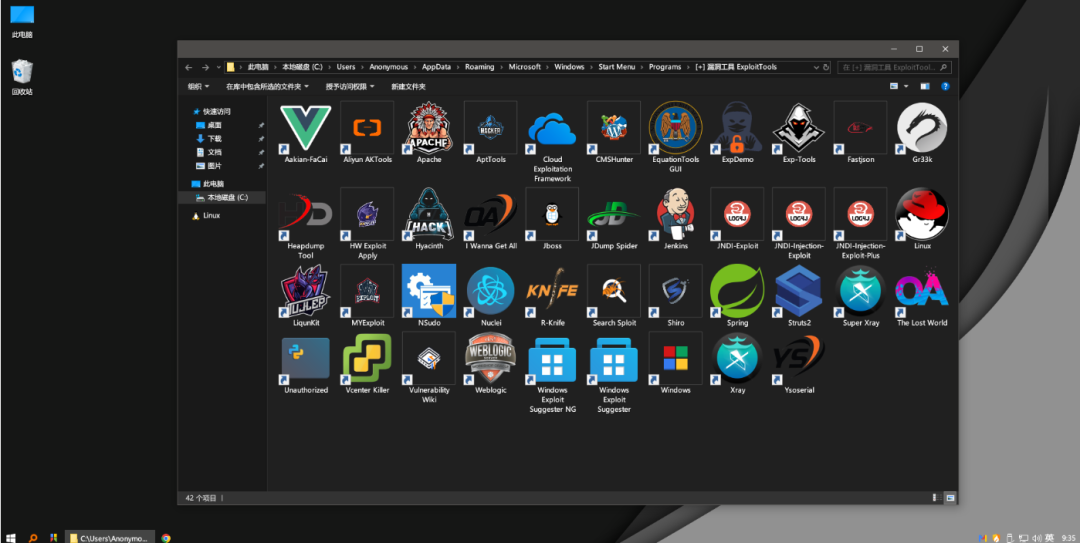This screenshot has height=543, width=1080.
Task: Select 图片 in navigation pane
Action: pos(214,166)
